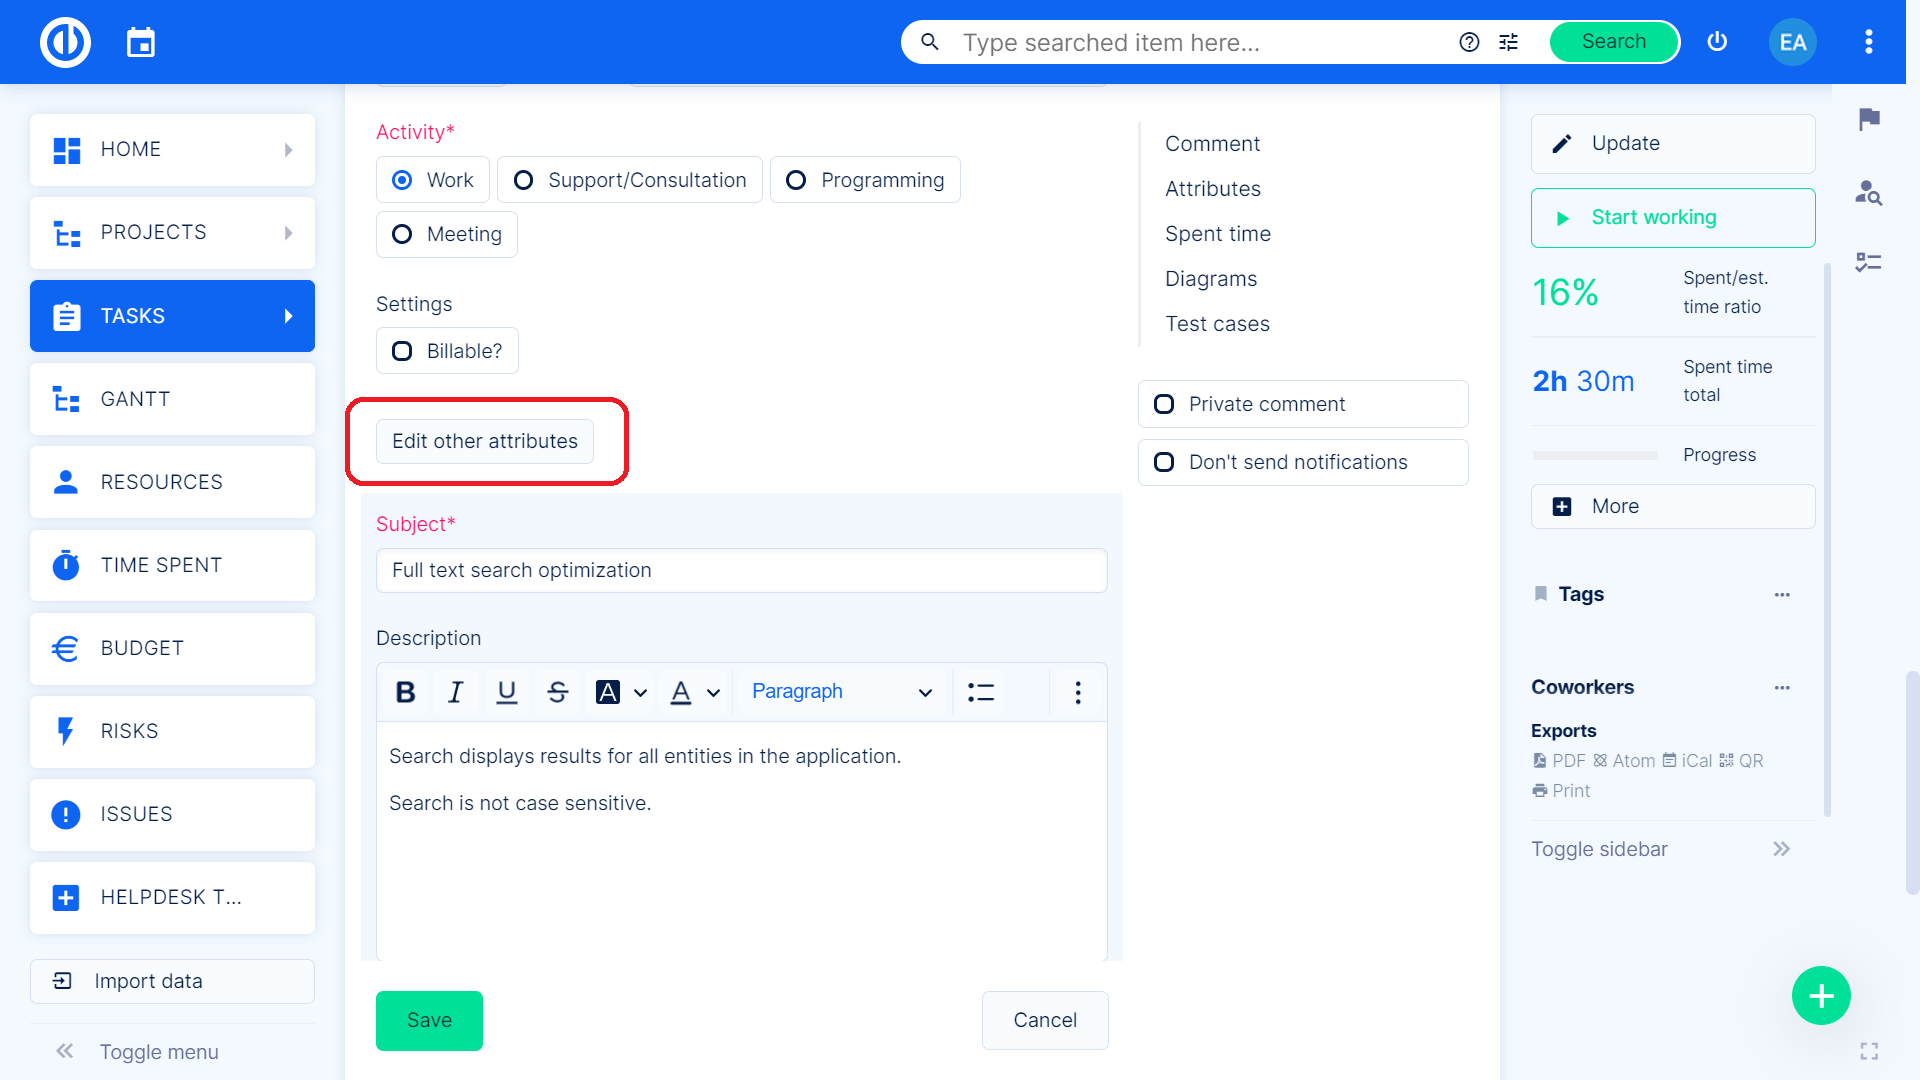The height and width of the screenshot is (1080, 1920).
Task: Open the font color dropdown arrow
Action: pos(713,693)
